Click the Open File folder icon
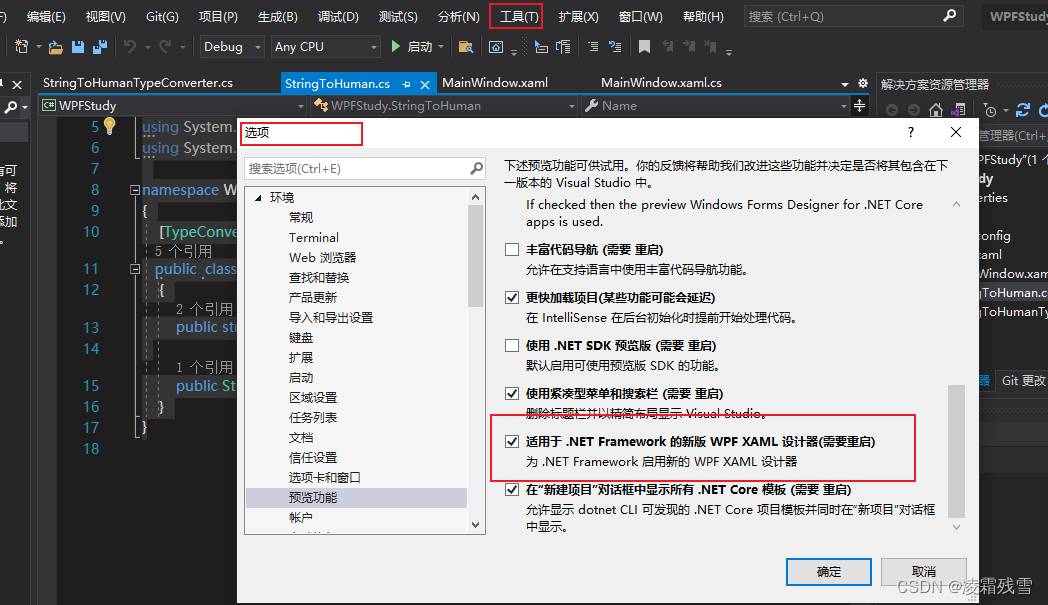The image size is (1048, 605). coord(56,46)
